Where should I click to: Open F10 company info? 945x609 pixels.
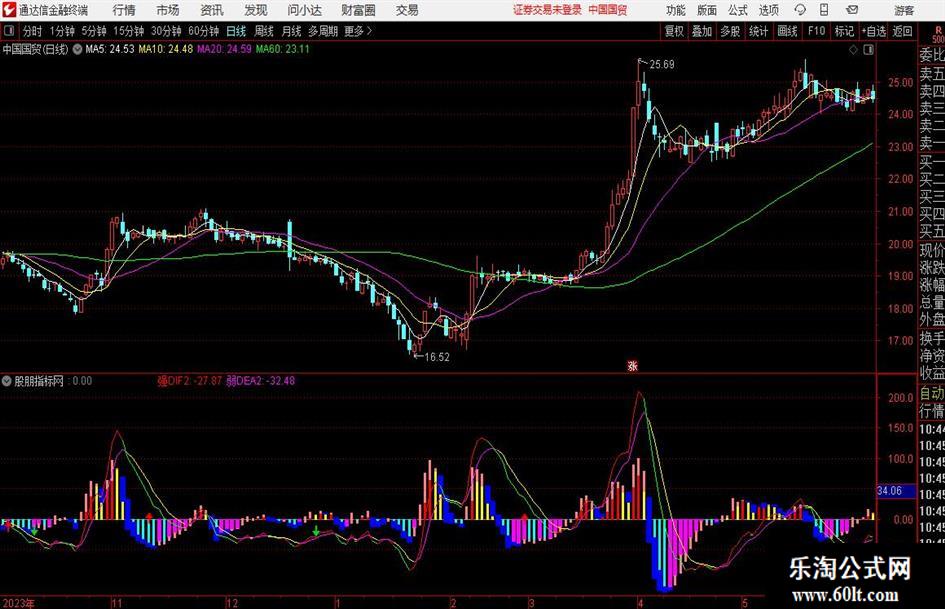[817, 31]
